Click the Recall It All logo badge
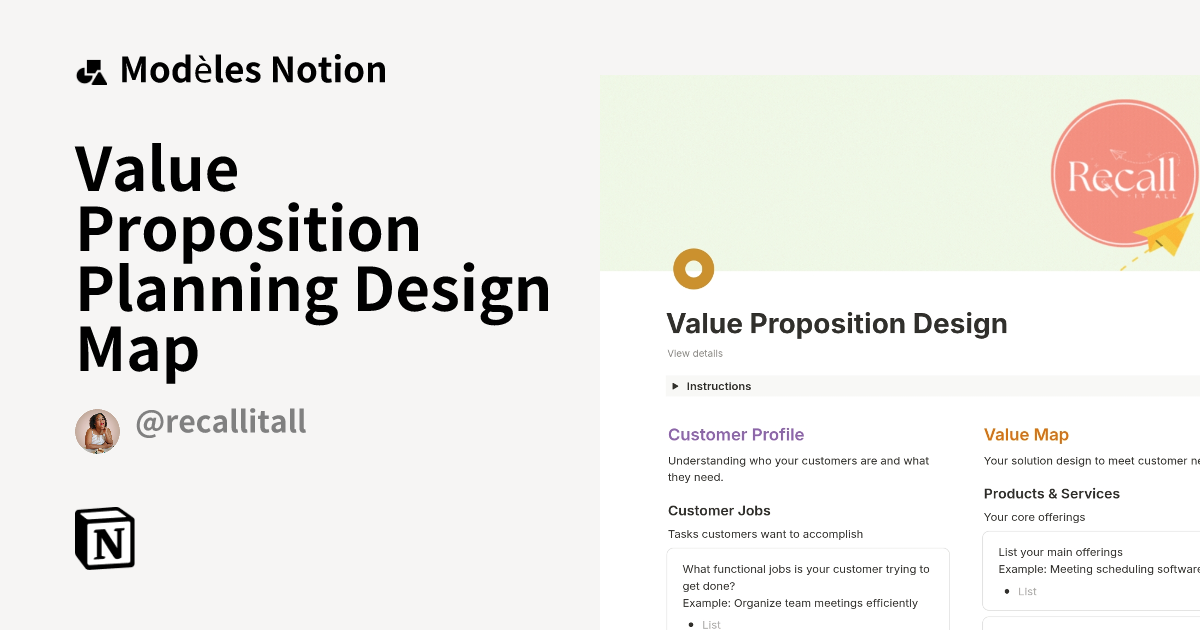 [1124, 177]
